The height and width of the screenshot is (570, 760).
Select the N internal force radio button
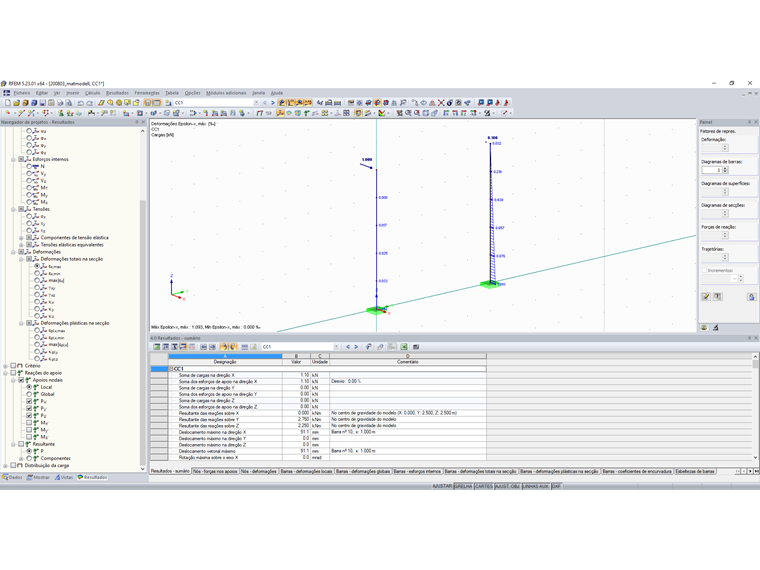[29, 166]
